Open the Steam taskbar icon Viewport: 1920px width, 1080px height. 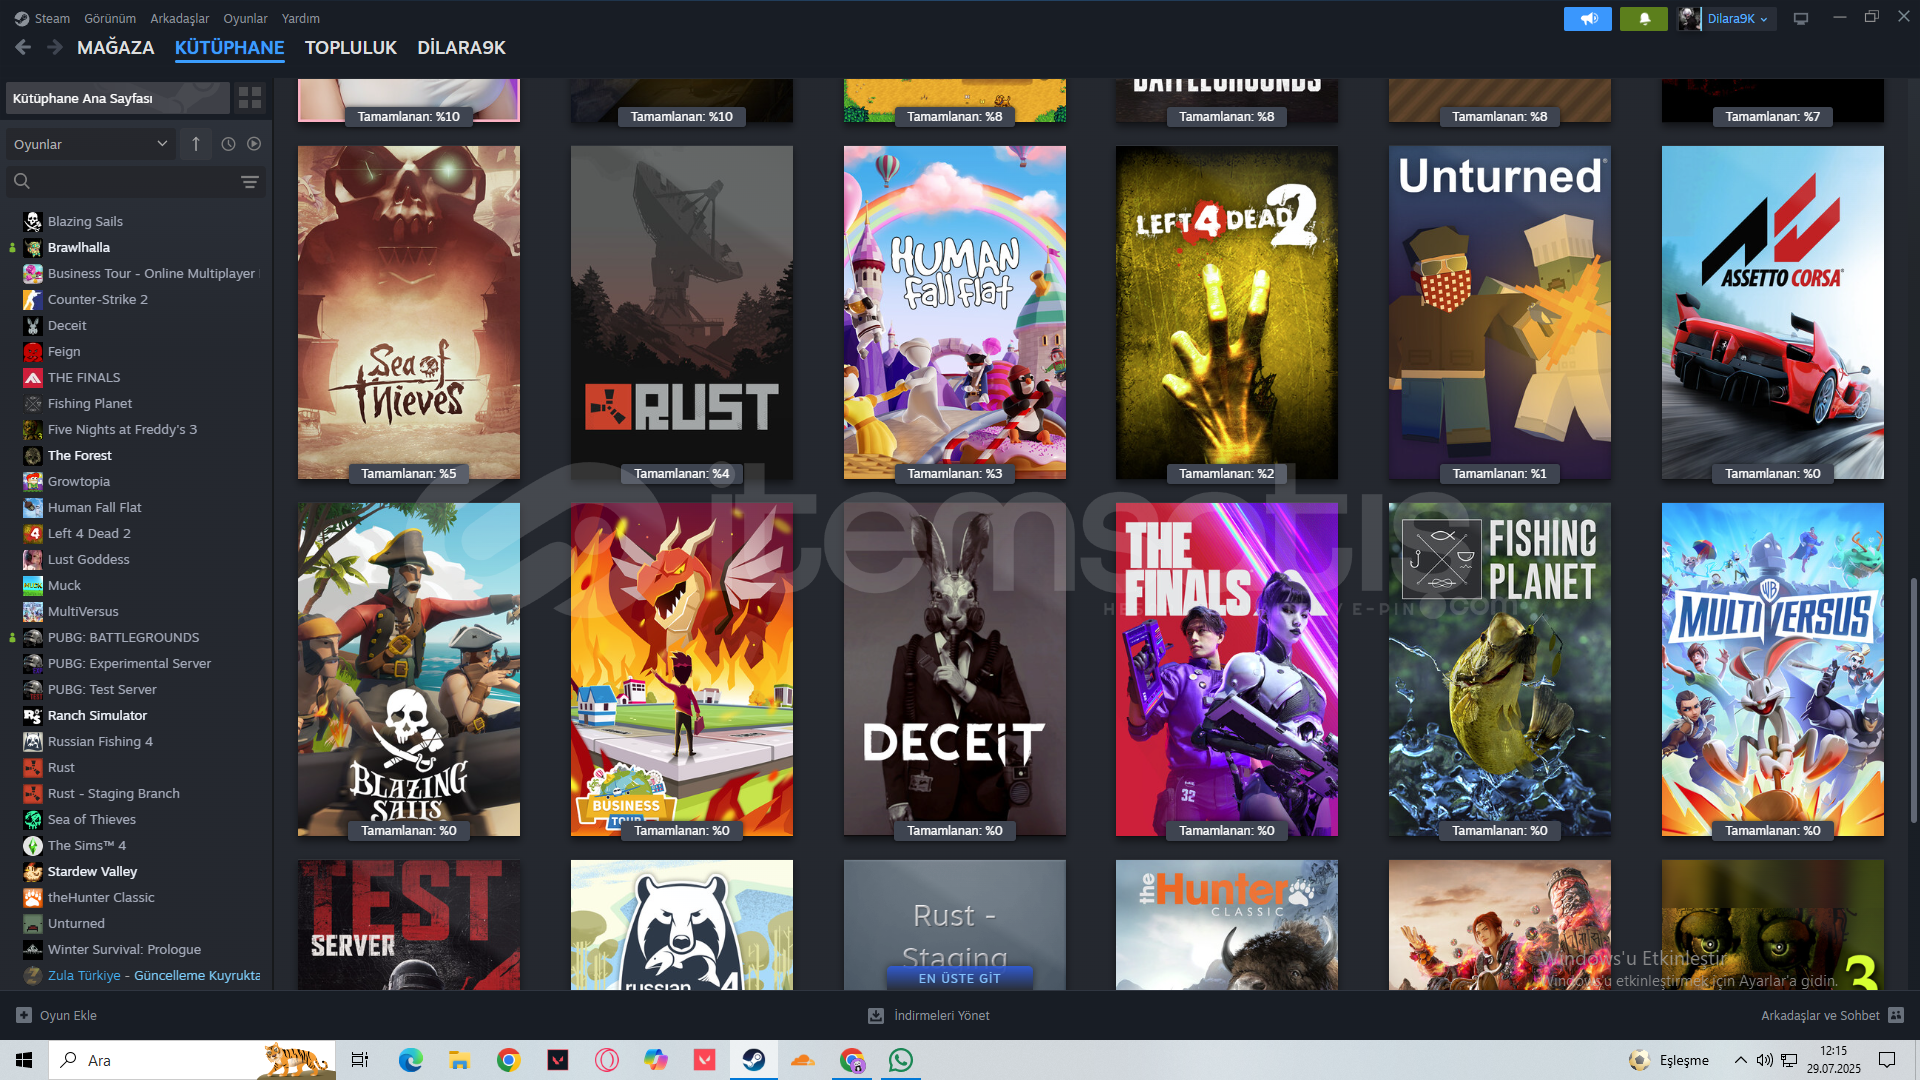pyautogui.click(x=754, y=1060)
